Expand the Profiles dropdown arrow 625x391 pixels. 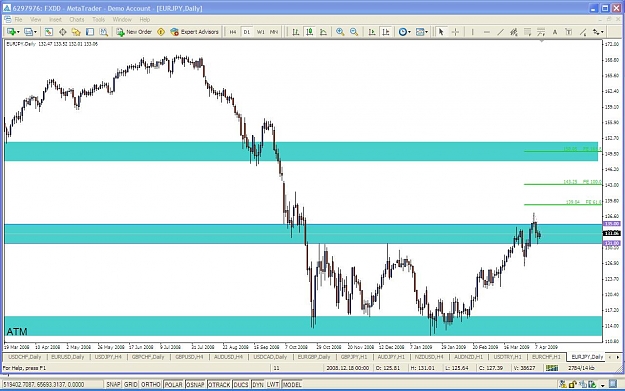click(35, 32)
